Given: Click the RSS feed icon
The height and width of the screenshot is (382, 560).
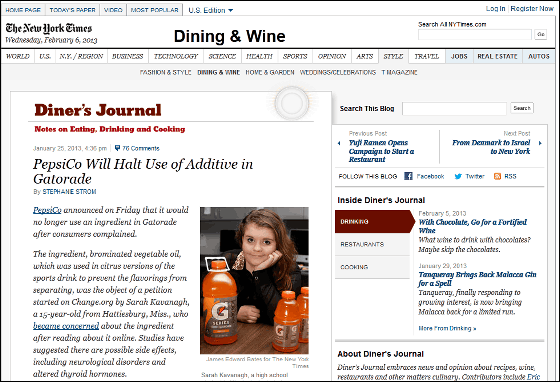Looking at the screenshot, I should (497, 176).
